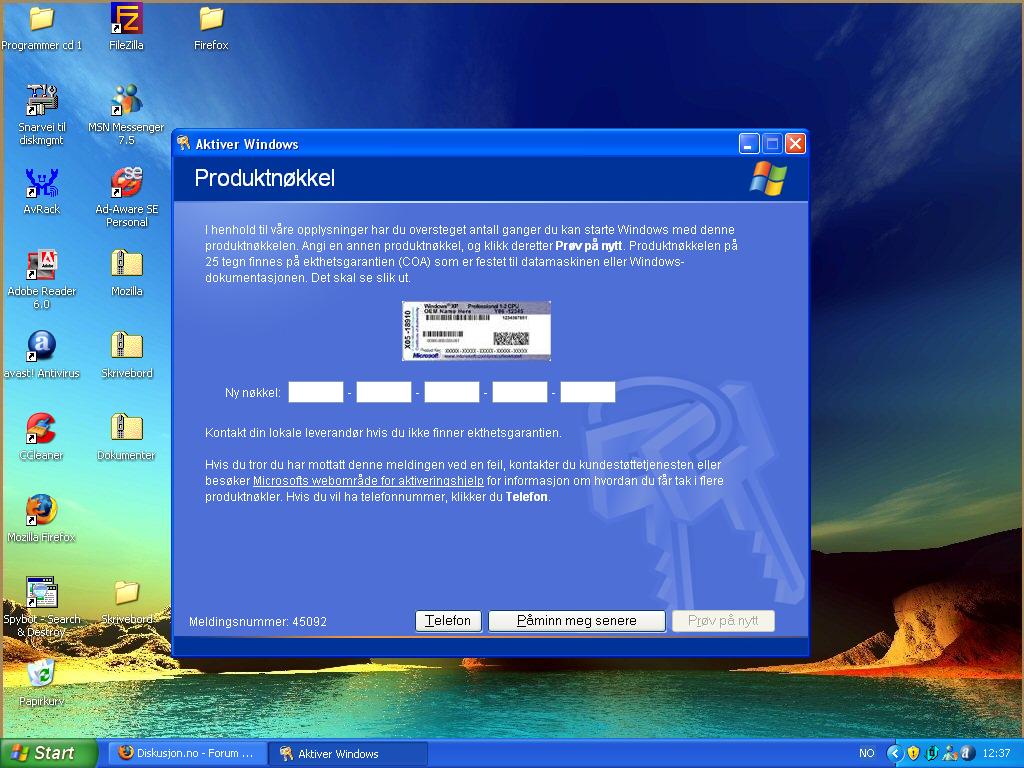1024x768 pixels.
Task: Open the Start menu
Action: (x=48, y=753)
